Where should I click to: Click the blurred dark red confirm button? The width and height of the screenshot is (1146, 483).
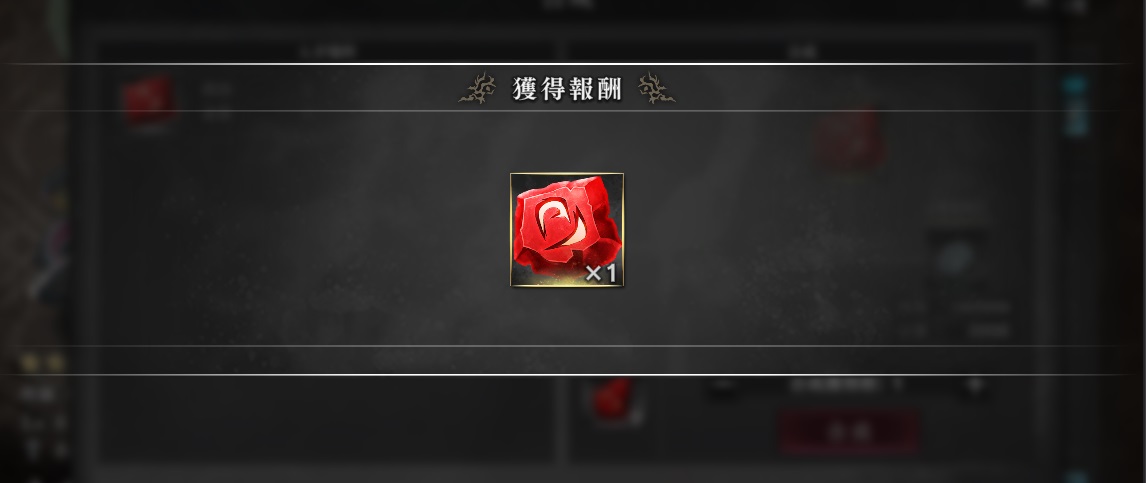(x=849, y=432)
